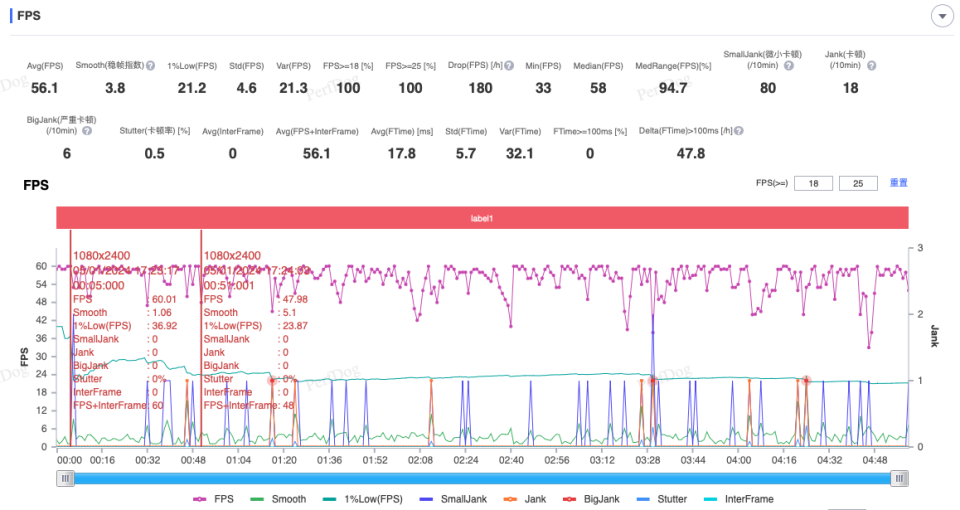Collapse the FPS panel with the dropdown arrow
Image resolution: width=960 pixels, height=510 pixels.
(942, 17)
